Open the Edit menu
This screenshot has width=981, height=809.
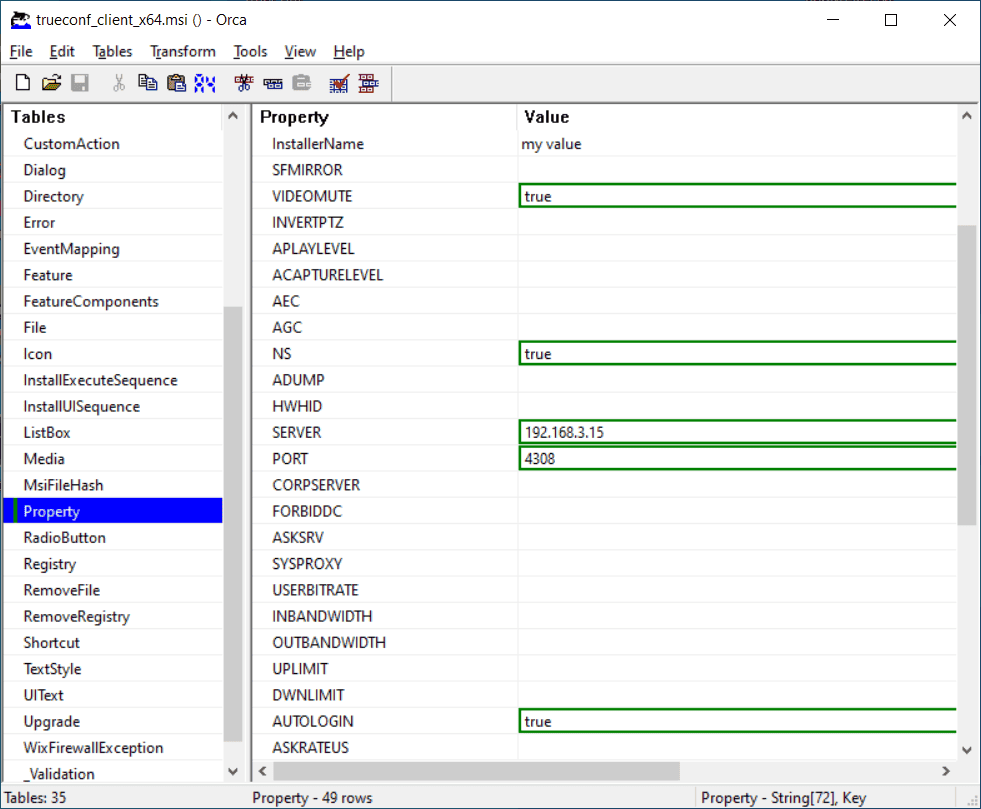pos(62,51)
